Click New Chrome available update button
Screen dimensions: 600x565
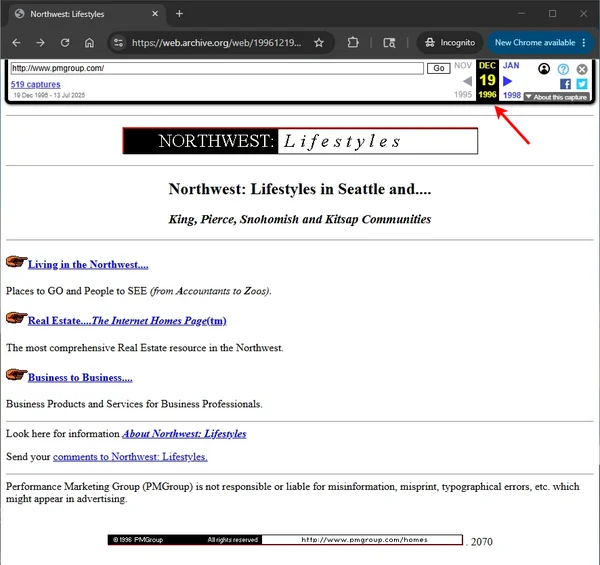[x=535, y=42]
